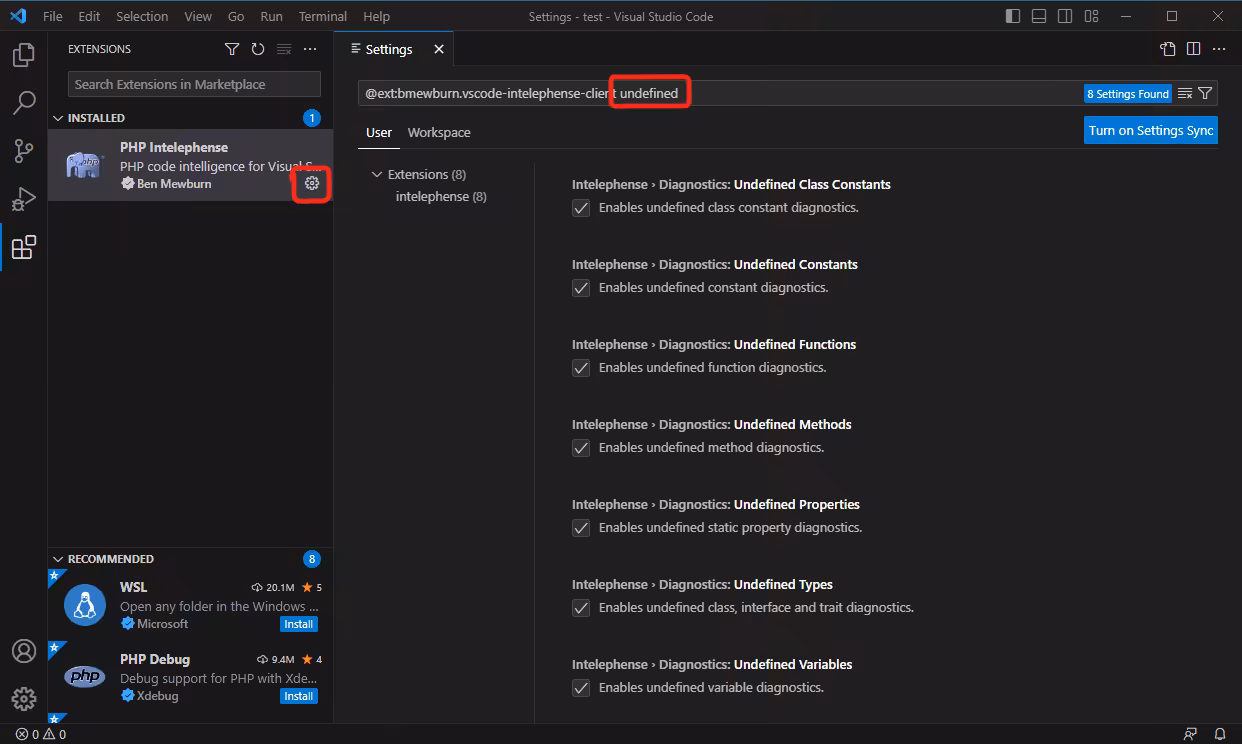The height and width of the screenshot is (744, 1242).
Task: Open Settings (JSON) file icon
Action: pos(1167,49)
